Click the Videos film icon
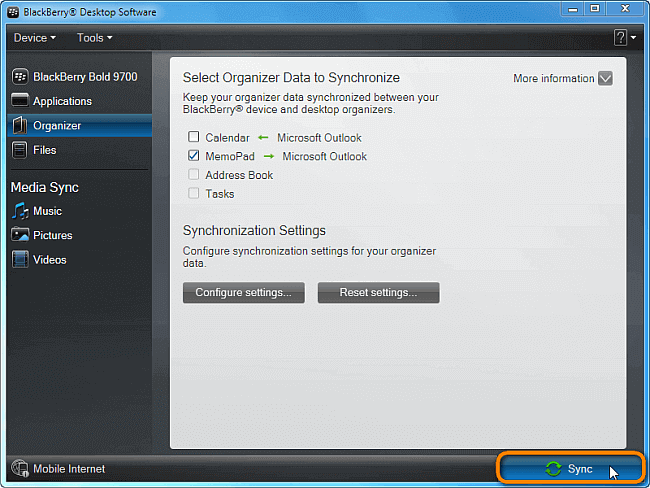650x488 pixels. pyautogui.click(x=20, y=260)
